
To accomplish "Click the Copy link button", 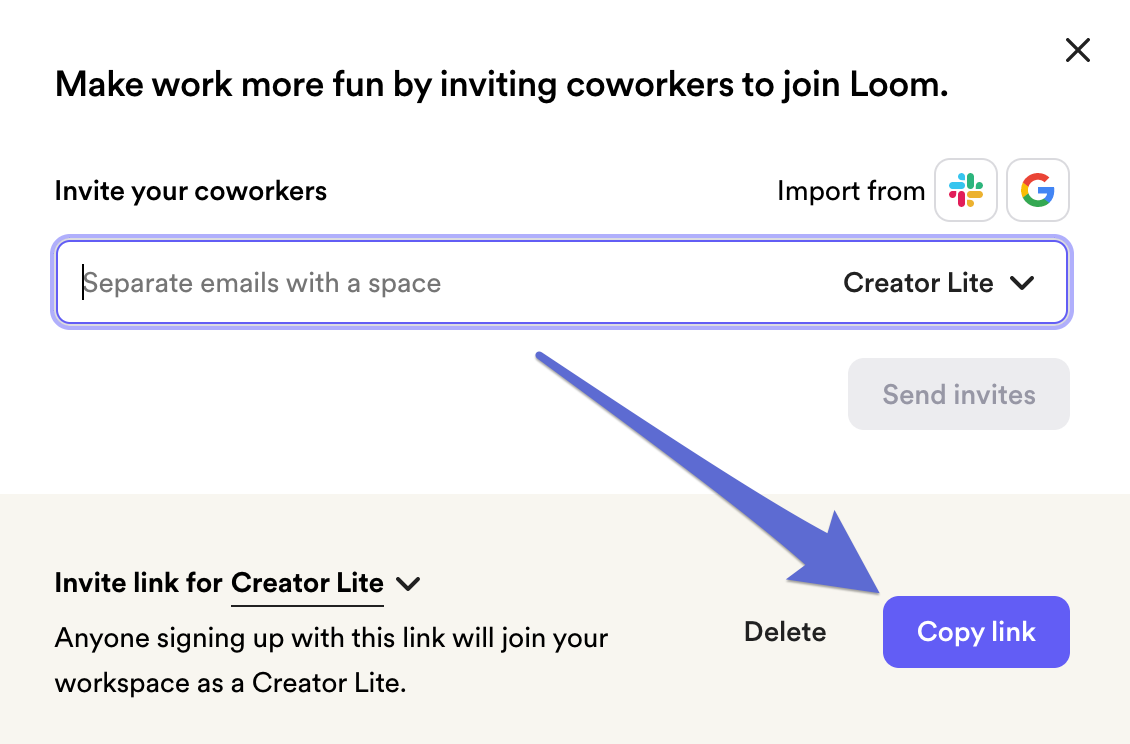I will coord(976,632).
